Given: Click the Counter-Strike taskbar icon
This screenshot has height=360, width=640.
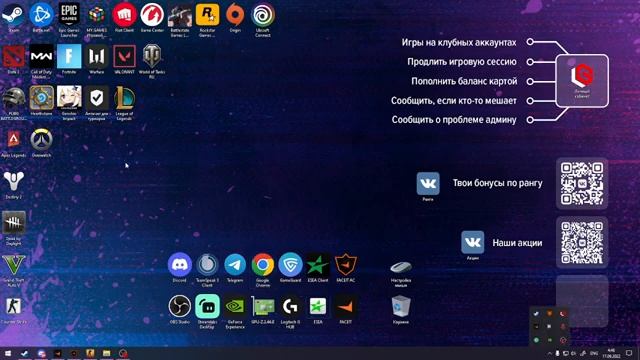Looking at the screenshot, I should [x=90, y=353].
